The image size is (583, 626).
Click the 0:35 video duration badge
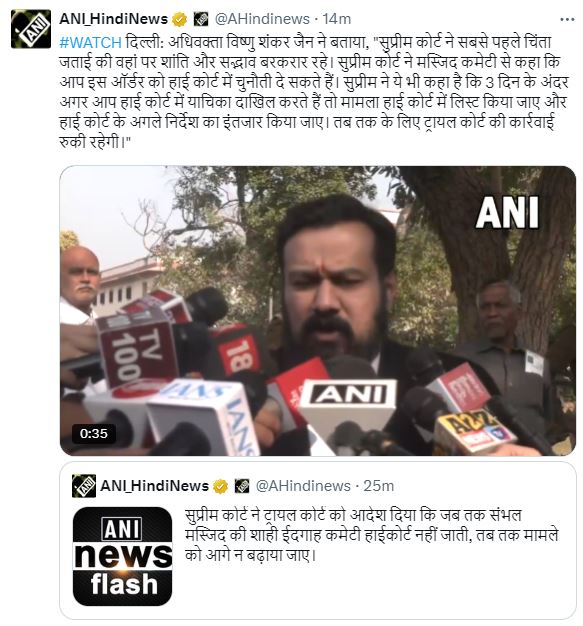94,433
